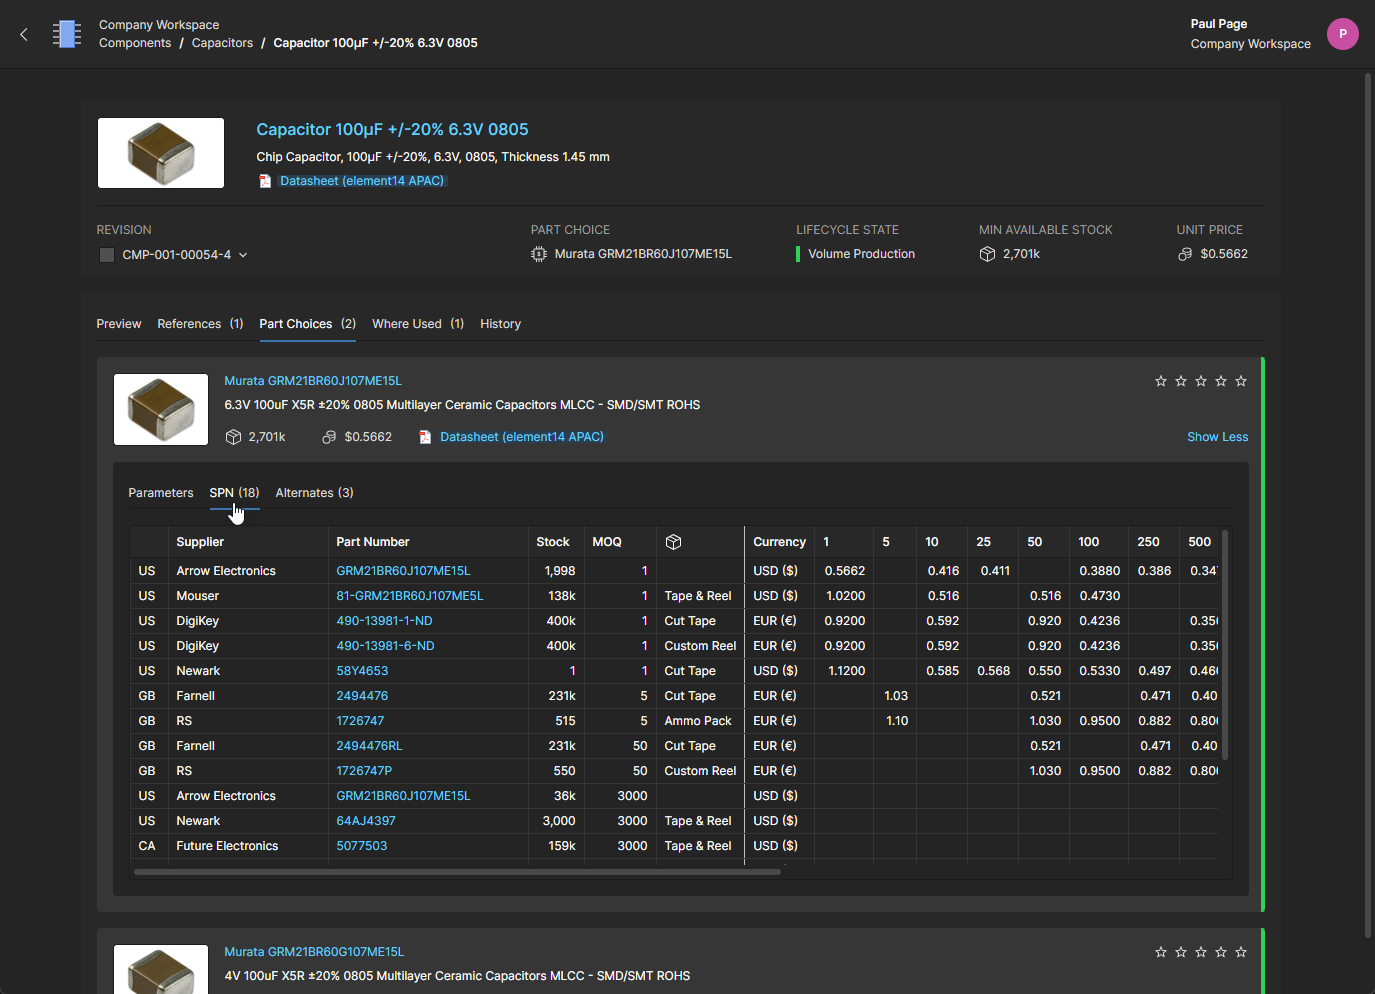The image size is (1375, 994).
Task: Click the packaging box column header icon
Action: tap(673, 542)
